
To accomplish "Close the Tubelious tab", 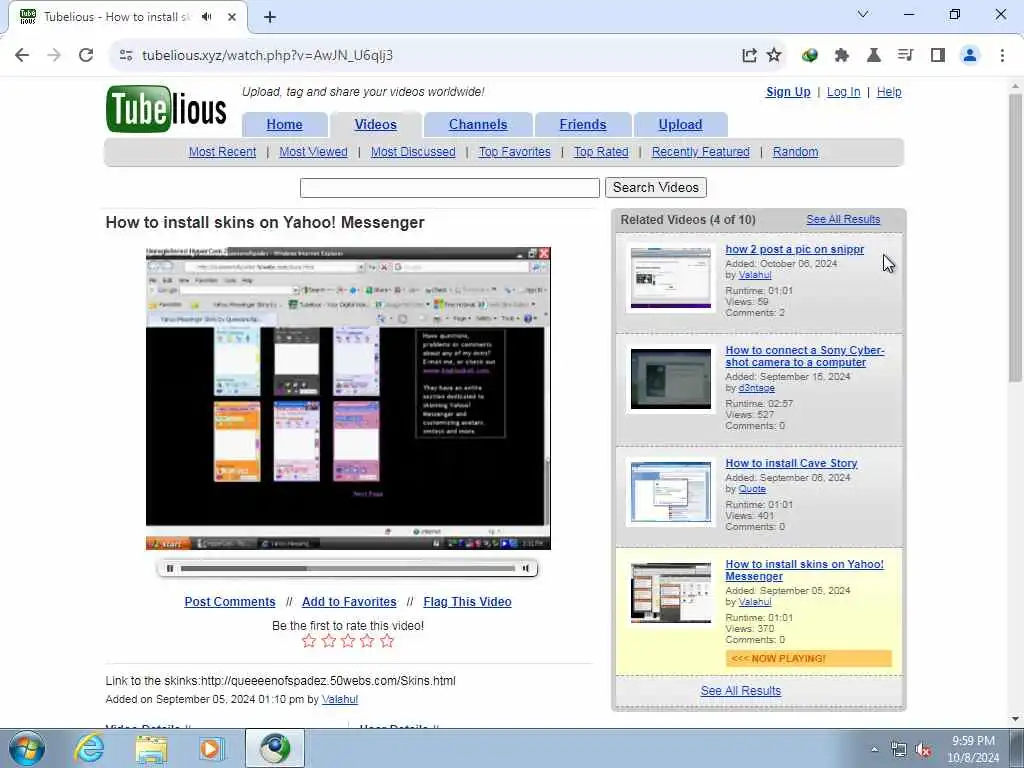I will coord(231,17).
